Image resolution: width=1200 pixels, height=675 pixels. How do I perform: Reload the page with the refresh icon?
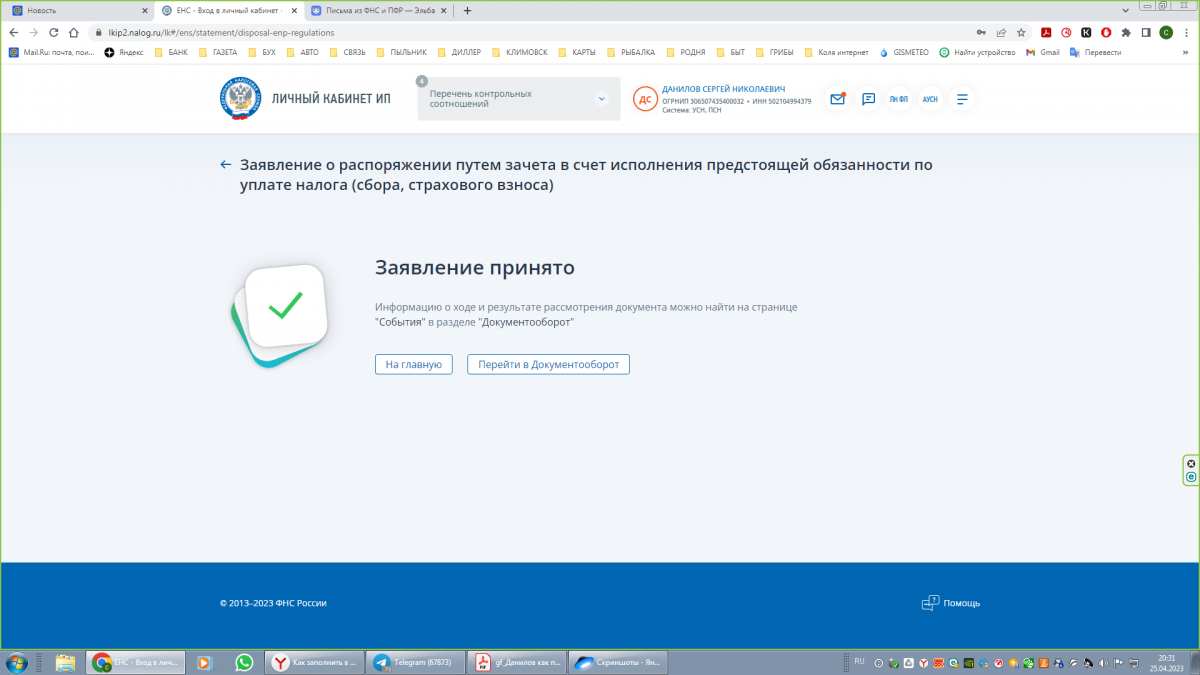click(x=54, y=32)
